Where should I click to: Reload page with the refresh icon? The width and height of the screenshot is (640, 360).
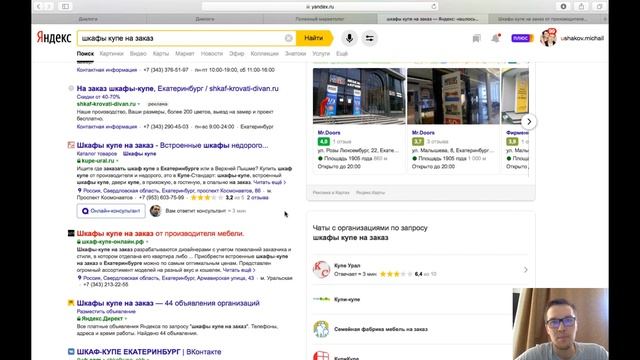click(x=433, y=7)
